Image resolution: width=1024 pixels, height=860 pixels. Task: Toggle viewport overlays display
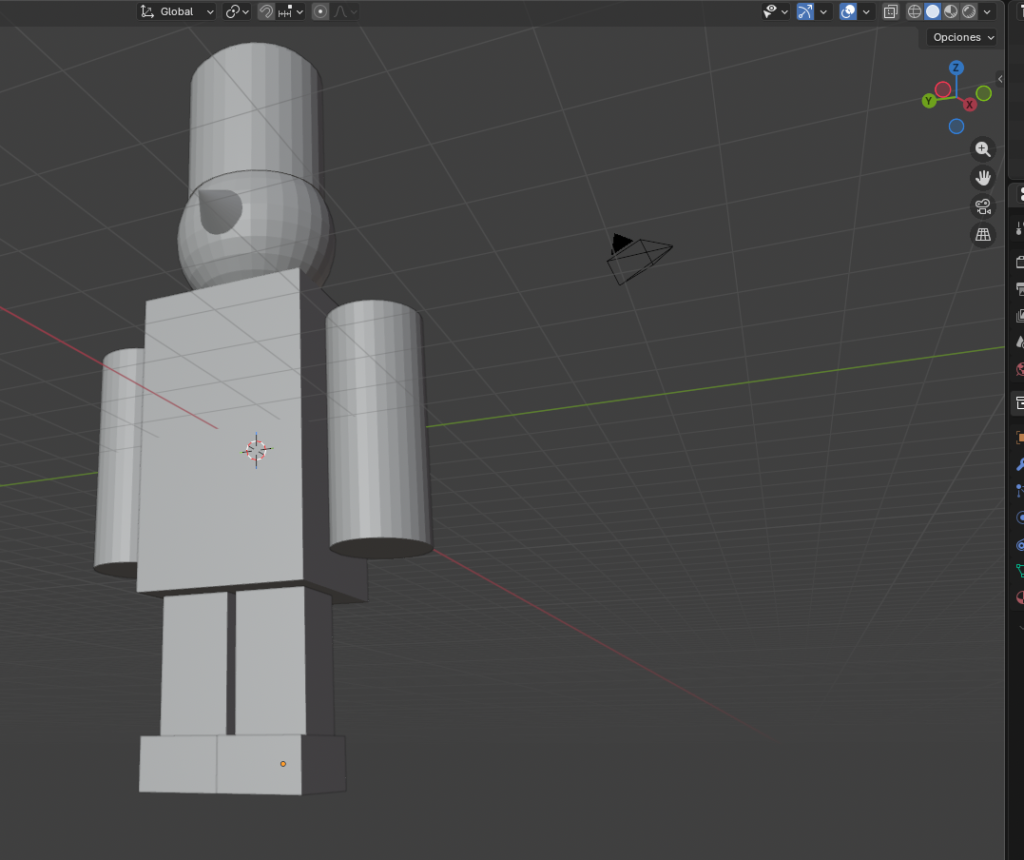(848, 12)
